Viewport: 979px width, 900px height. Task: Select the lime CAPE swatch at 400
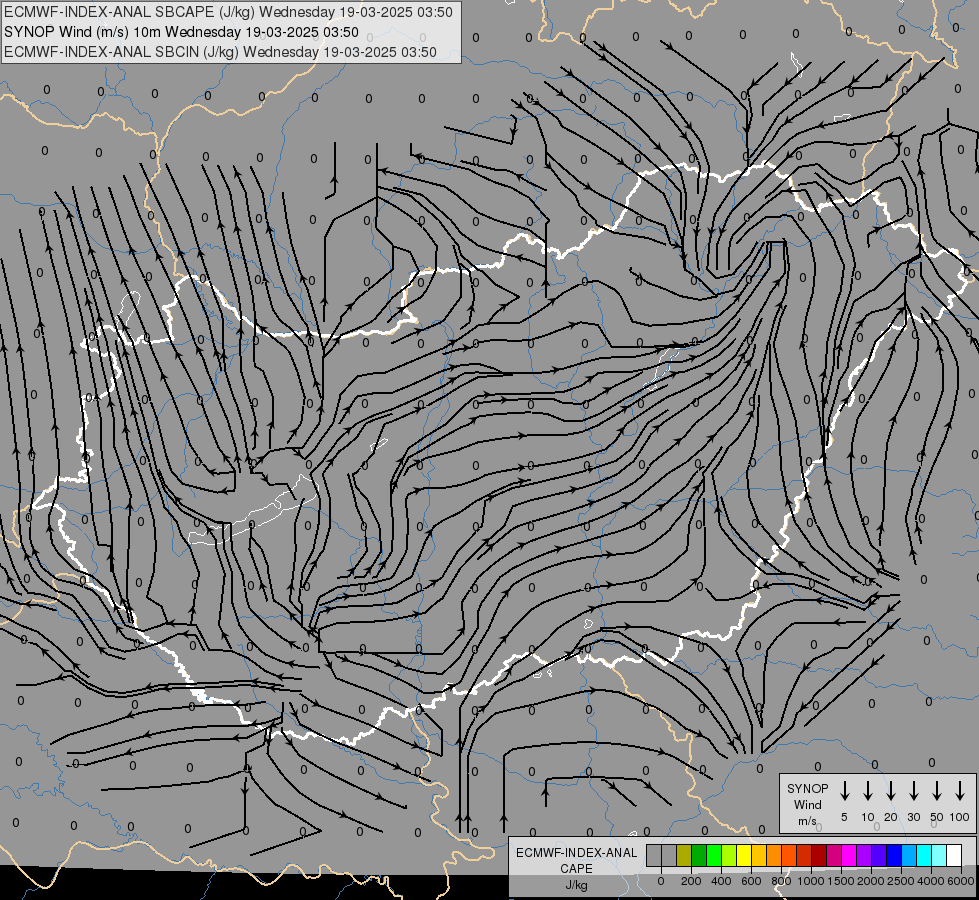(x=729, y=855)
